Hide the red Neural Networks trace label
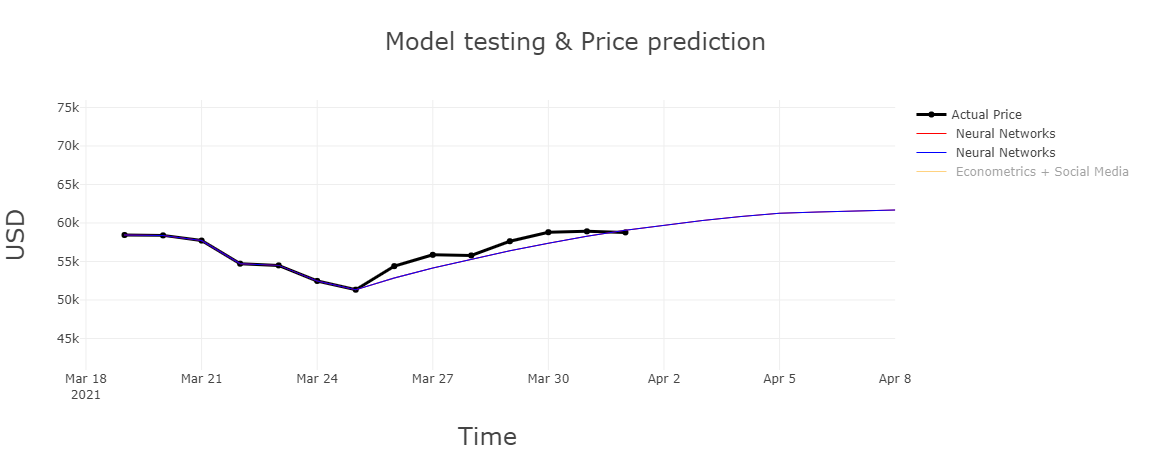The image size is (1150, 450). (1006, 133)
